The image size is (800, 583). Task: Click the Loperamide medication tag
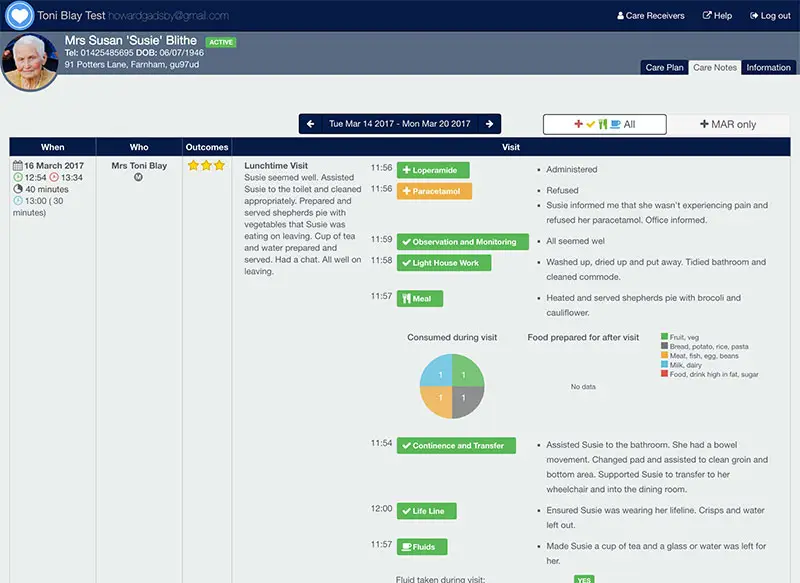(433, 170)
